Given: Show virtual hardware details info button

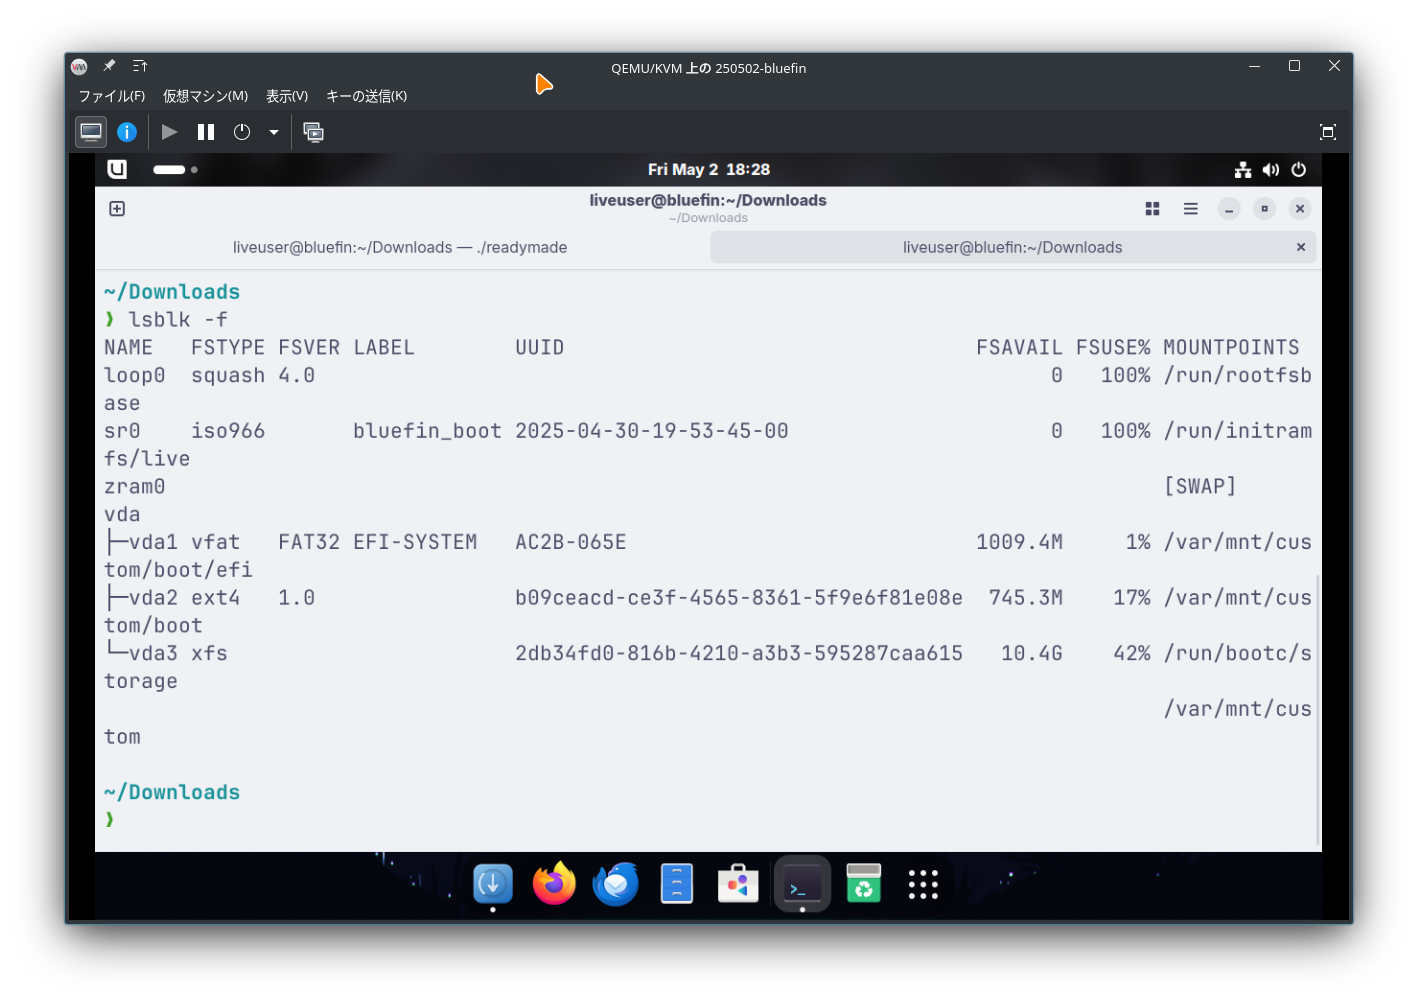Looking at the screenshot, I should [127, 132].
